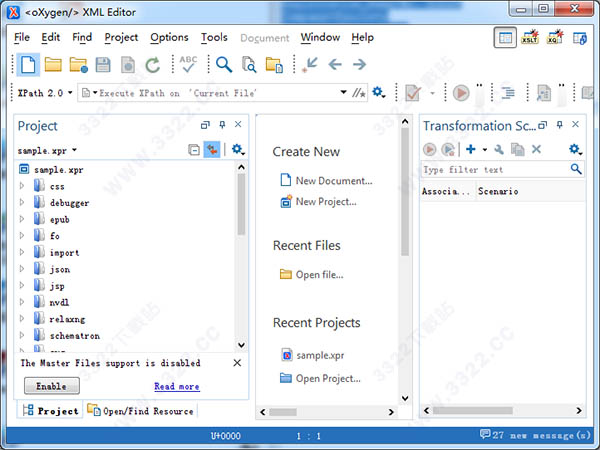Click the green Reload icon

click(153, 65)
